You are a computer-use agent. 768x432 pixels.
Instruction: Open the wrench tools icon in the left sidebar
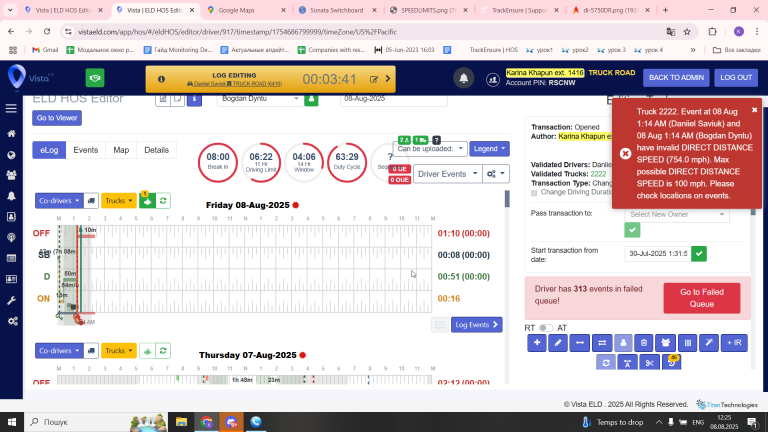click(11, 300)
